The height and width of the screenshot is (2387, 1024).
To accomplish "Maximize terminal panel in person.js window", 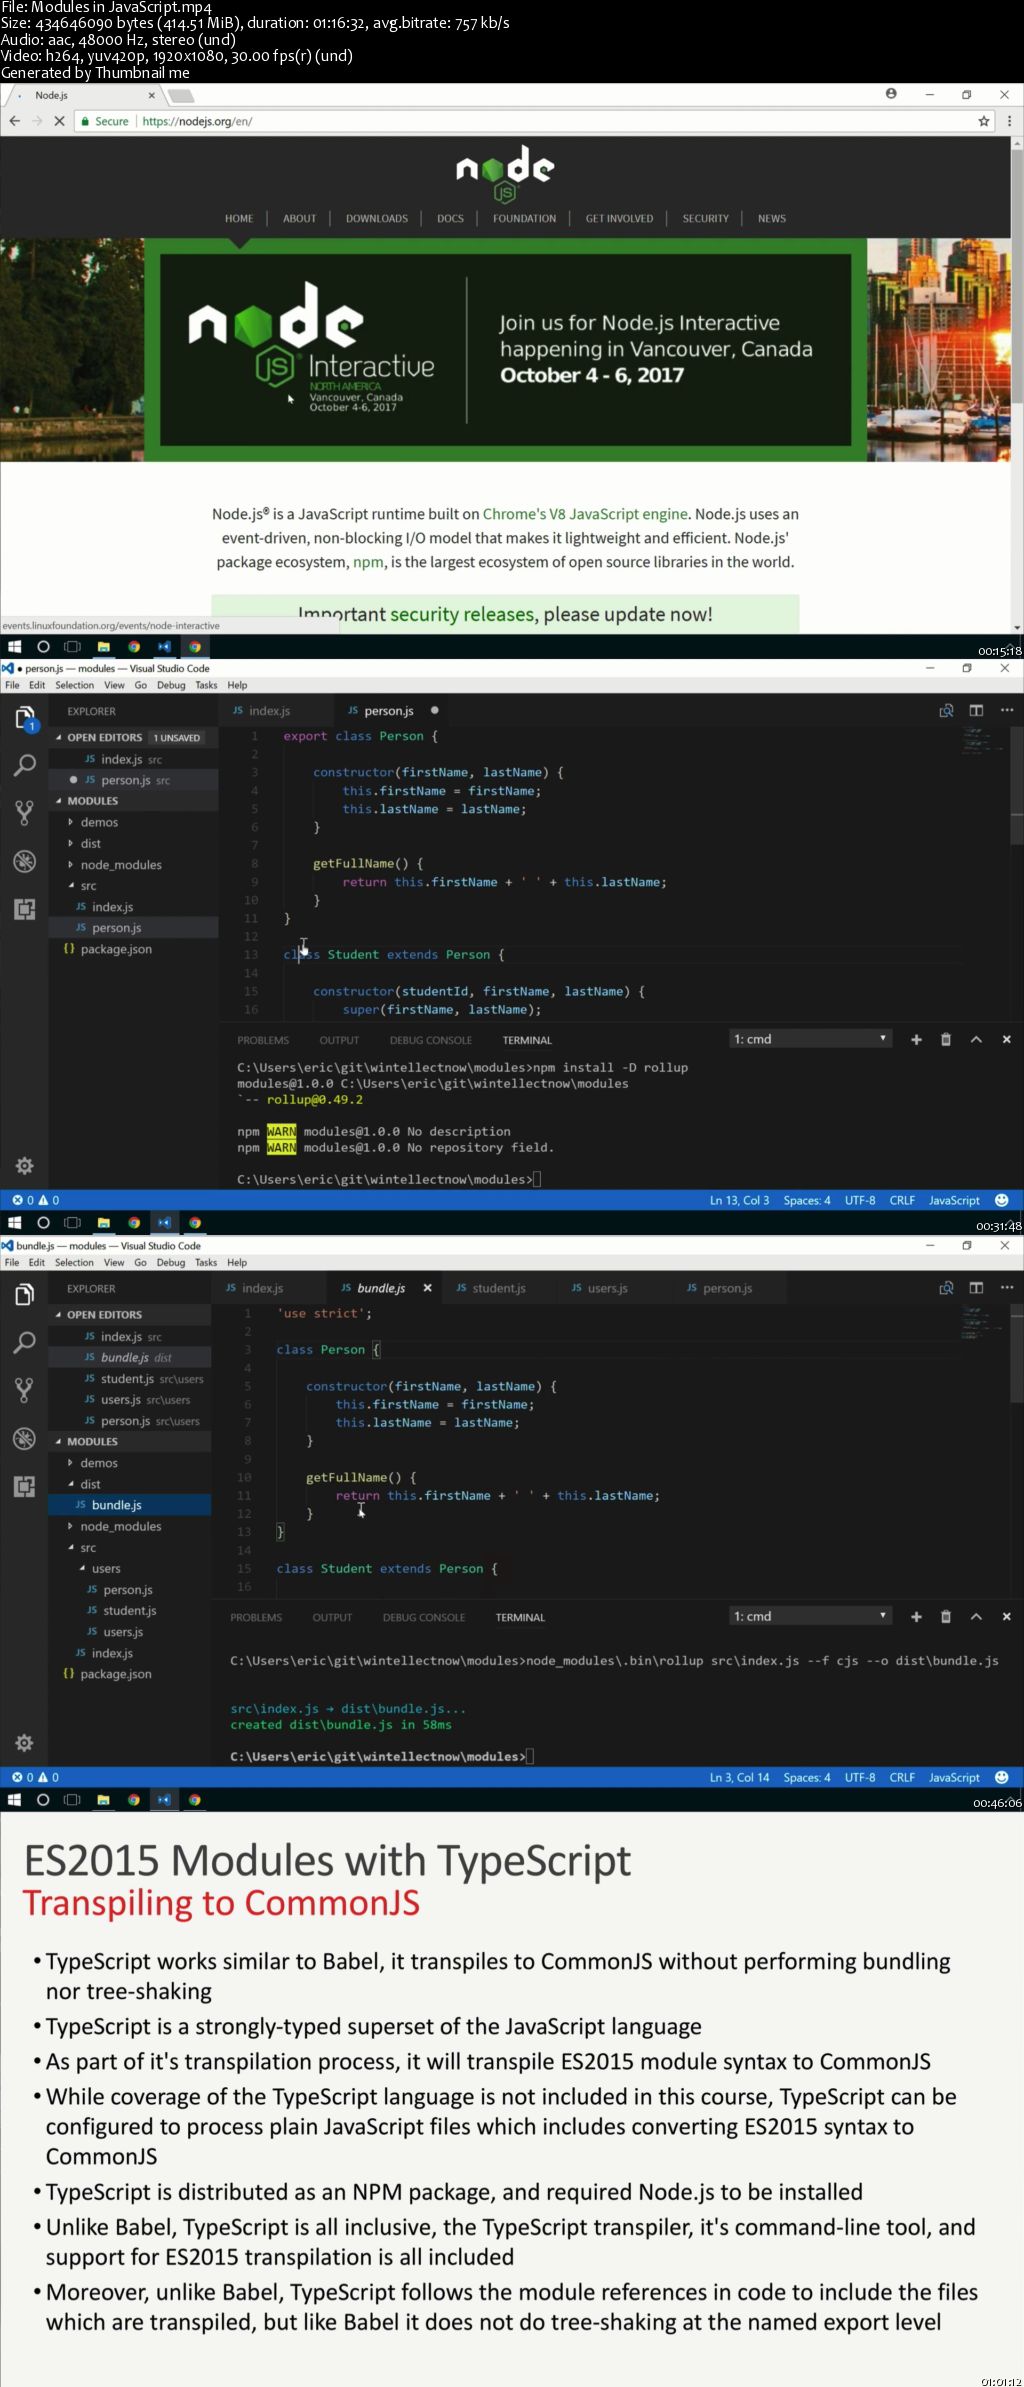I will click(x=976, y=1040).
